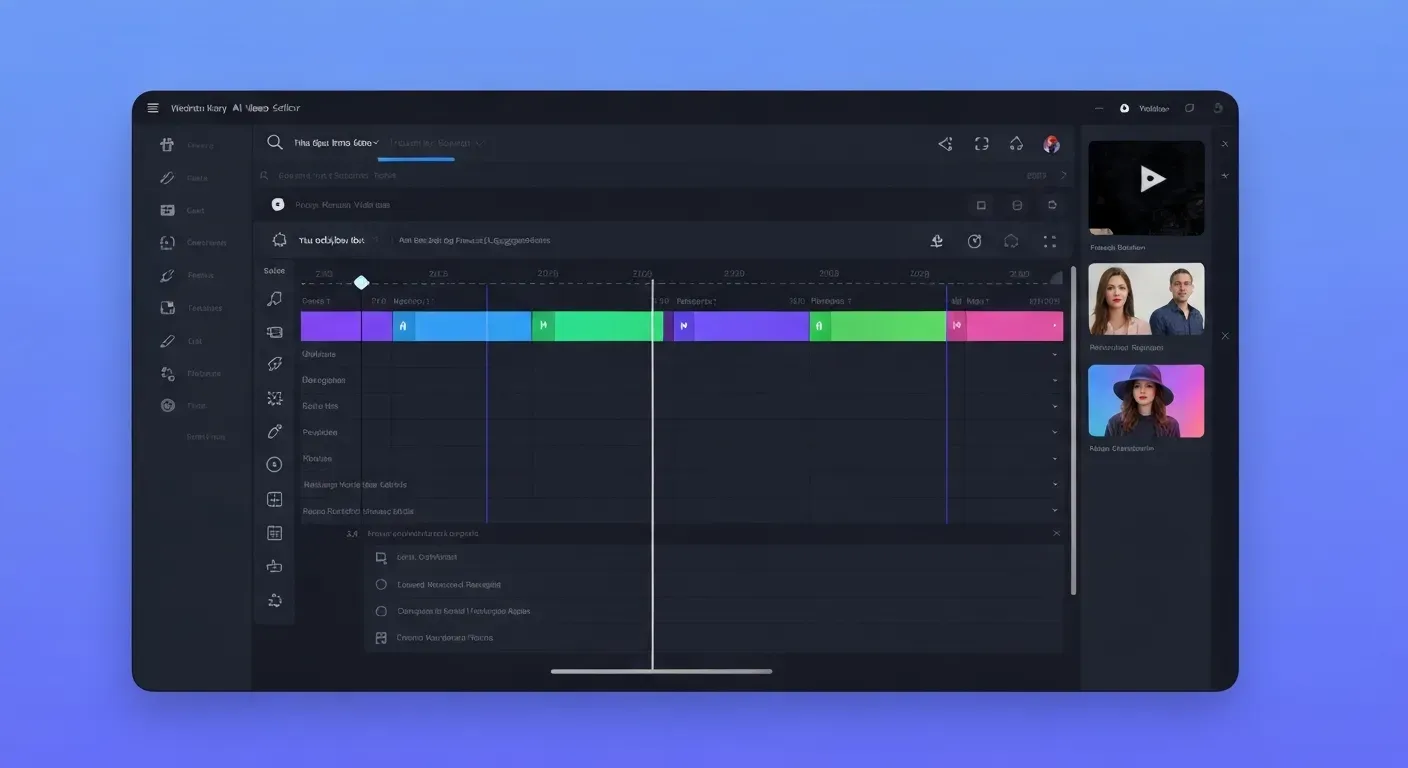Click the user avatar in the top toolbar
1408x768 pixels.
coord(1051,143)
